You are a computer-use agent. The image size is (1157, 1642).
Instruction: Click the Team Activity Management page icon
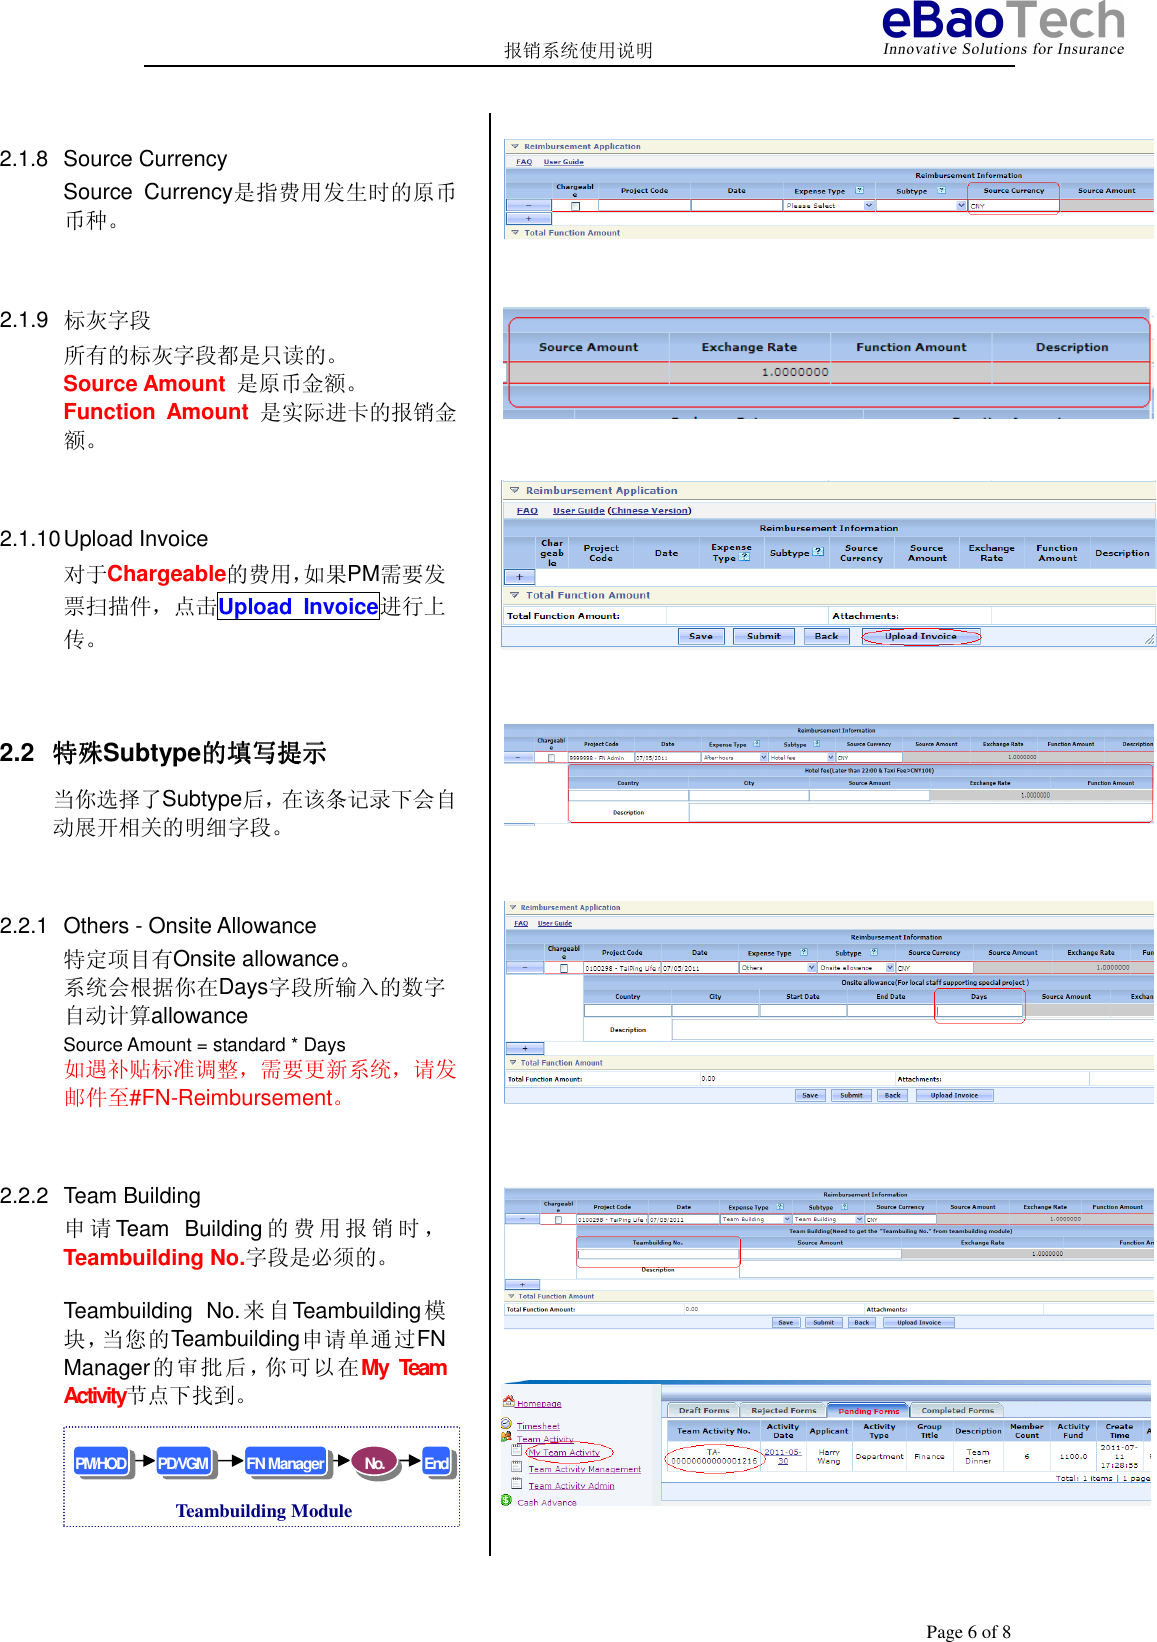click(517, 1467)
